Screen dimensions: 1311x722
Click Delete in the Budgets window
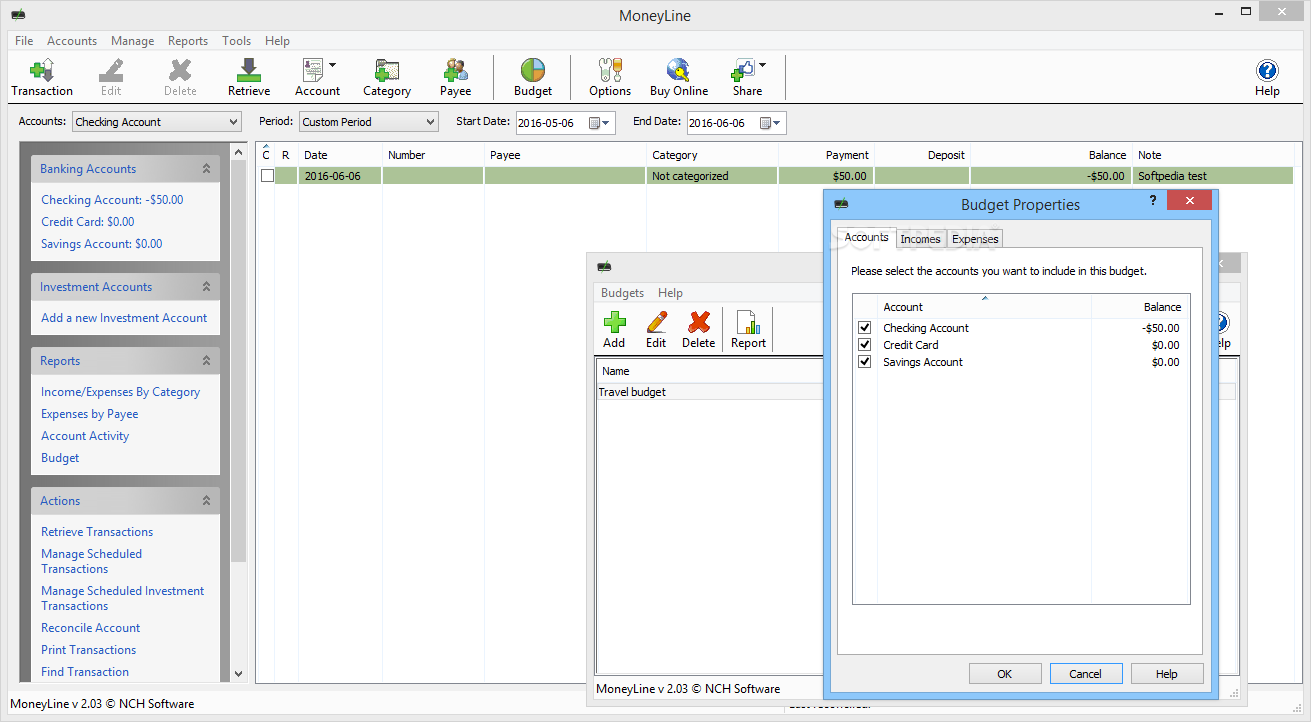pos(699,330)
